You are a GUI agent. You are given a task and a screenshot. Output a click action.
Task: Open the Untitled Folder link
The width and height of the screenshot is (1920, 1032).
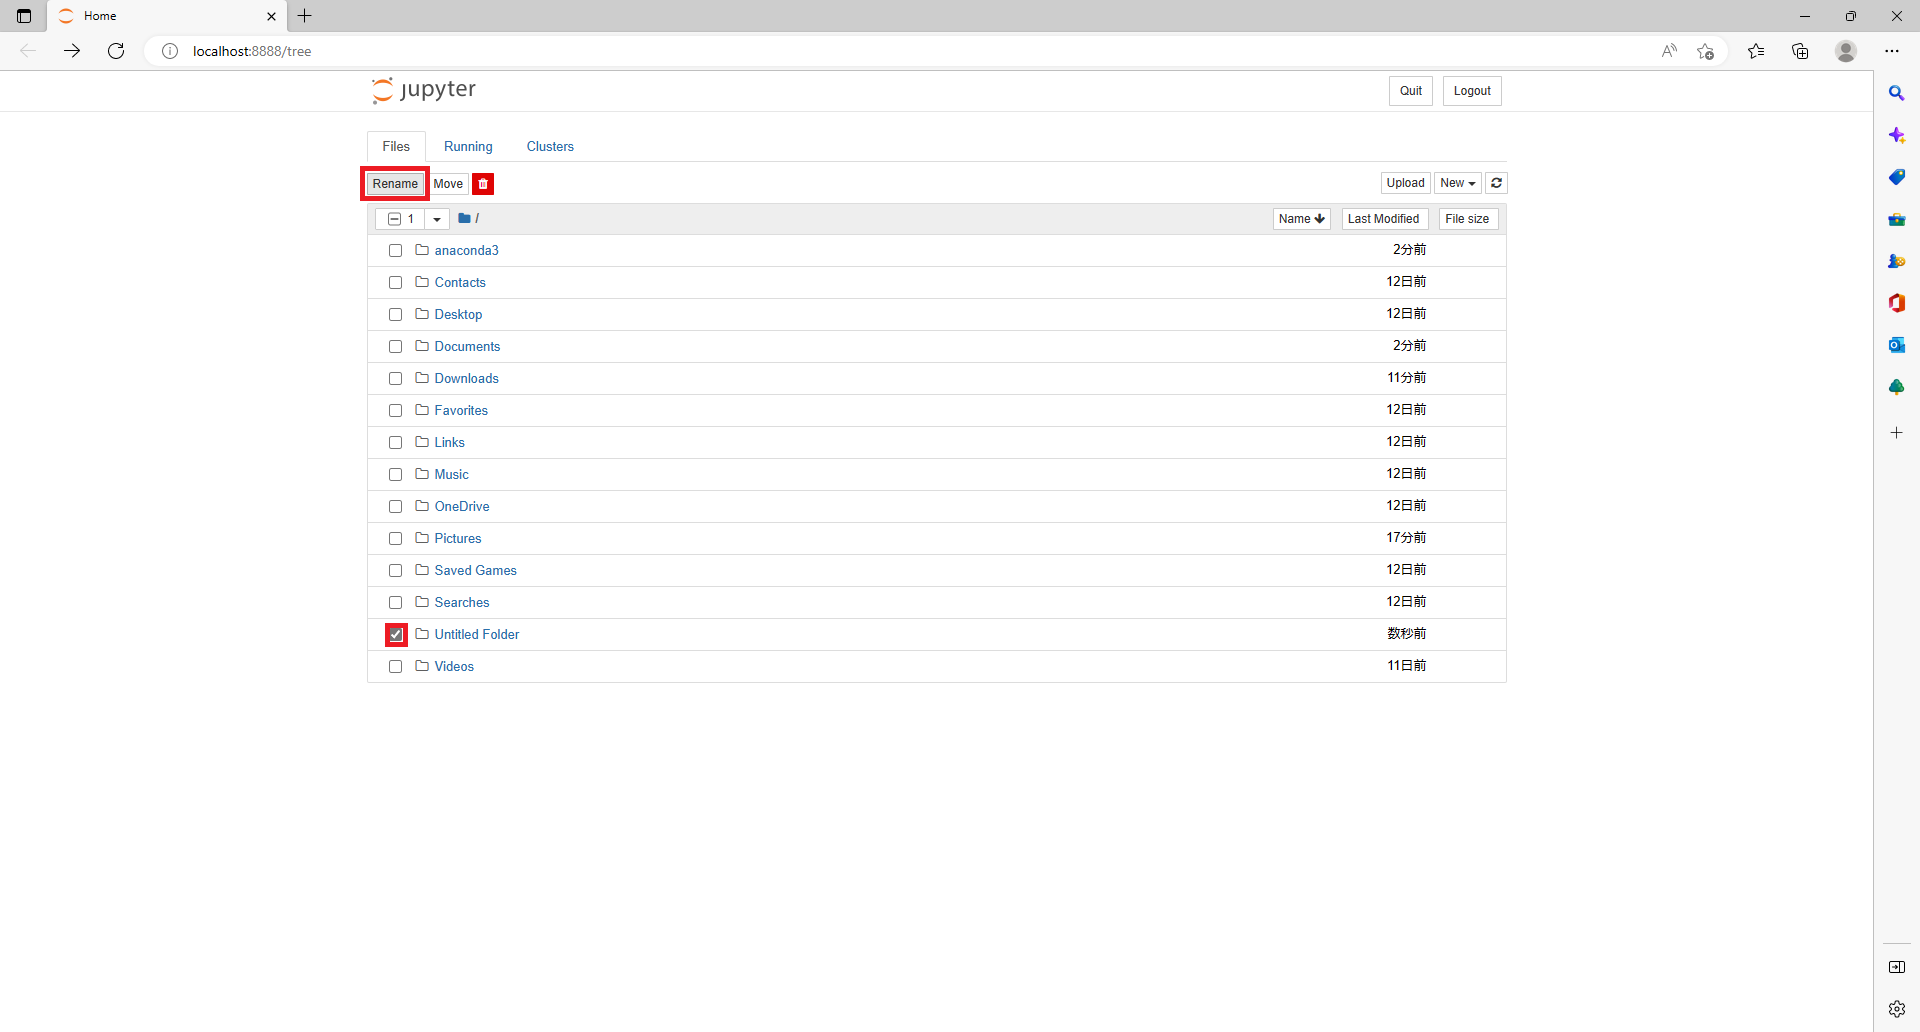477,635
